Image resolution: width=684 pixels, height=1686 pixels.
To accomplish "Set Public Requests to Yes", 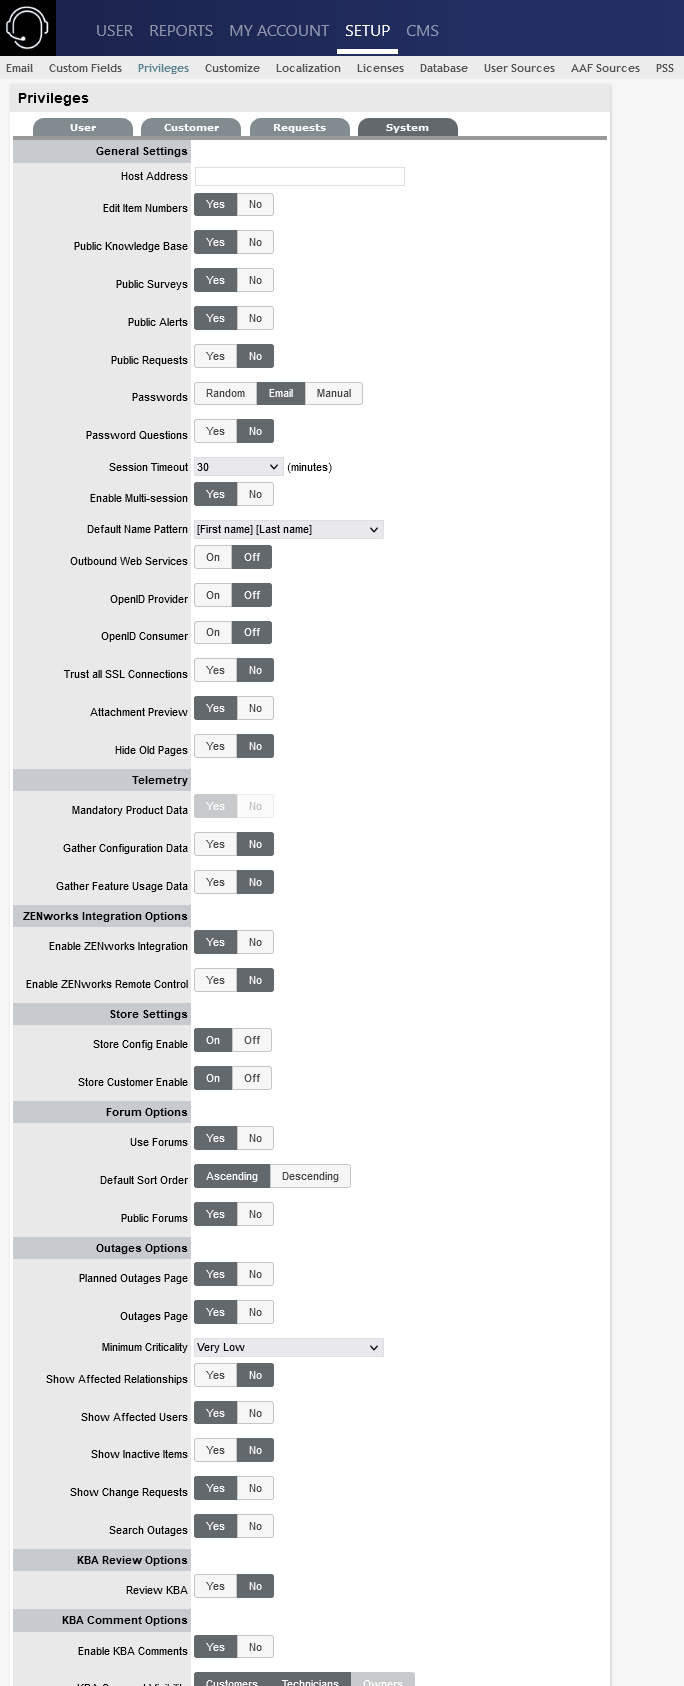I will (215, 356).
